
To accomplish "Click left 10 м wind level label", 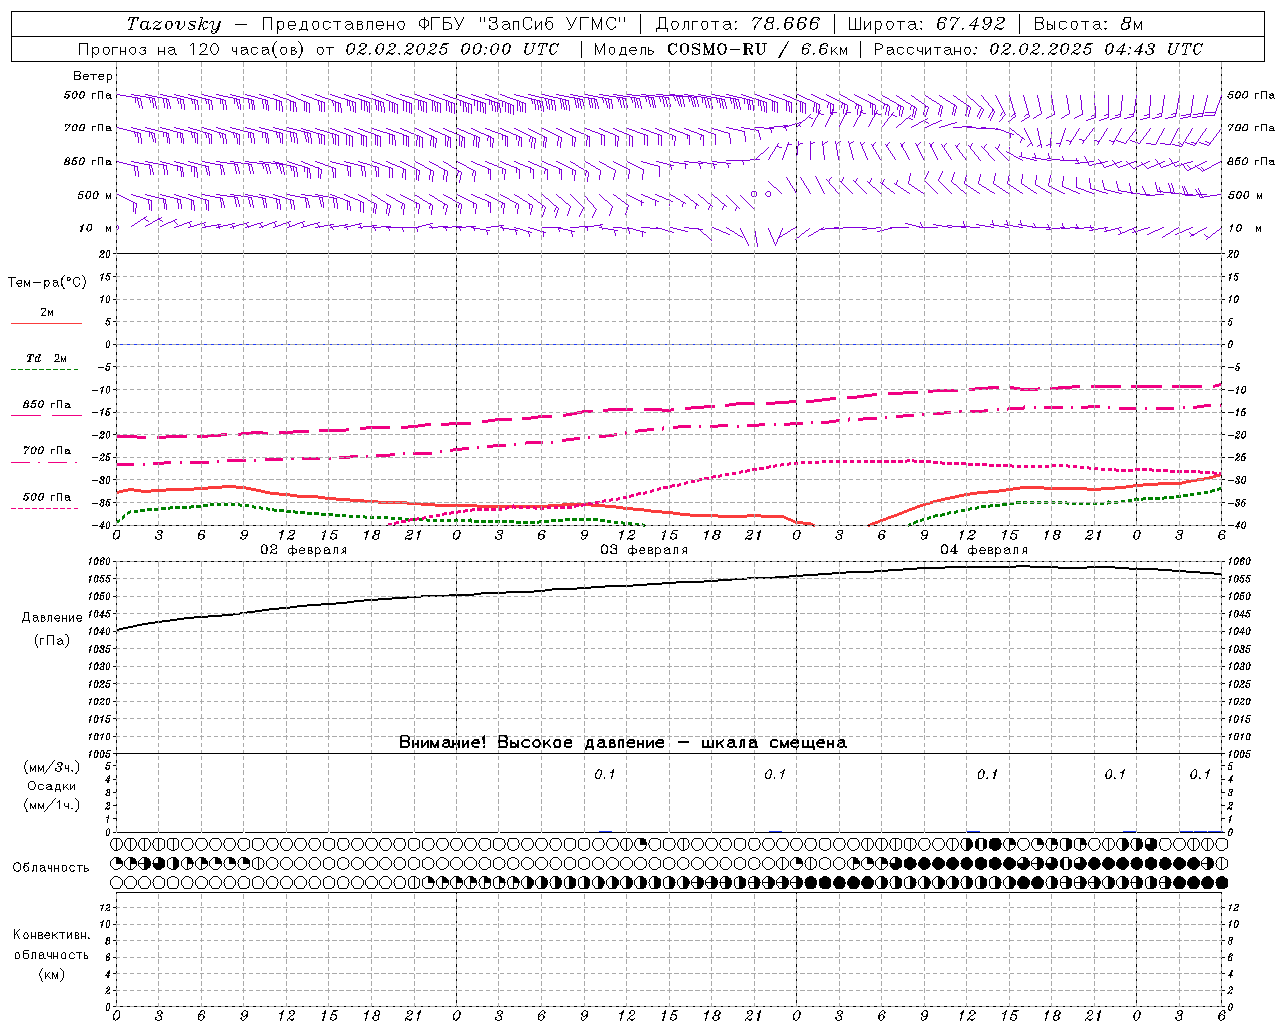I will coord(96,228).
